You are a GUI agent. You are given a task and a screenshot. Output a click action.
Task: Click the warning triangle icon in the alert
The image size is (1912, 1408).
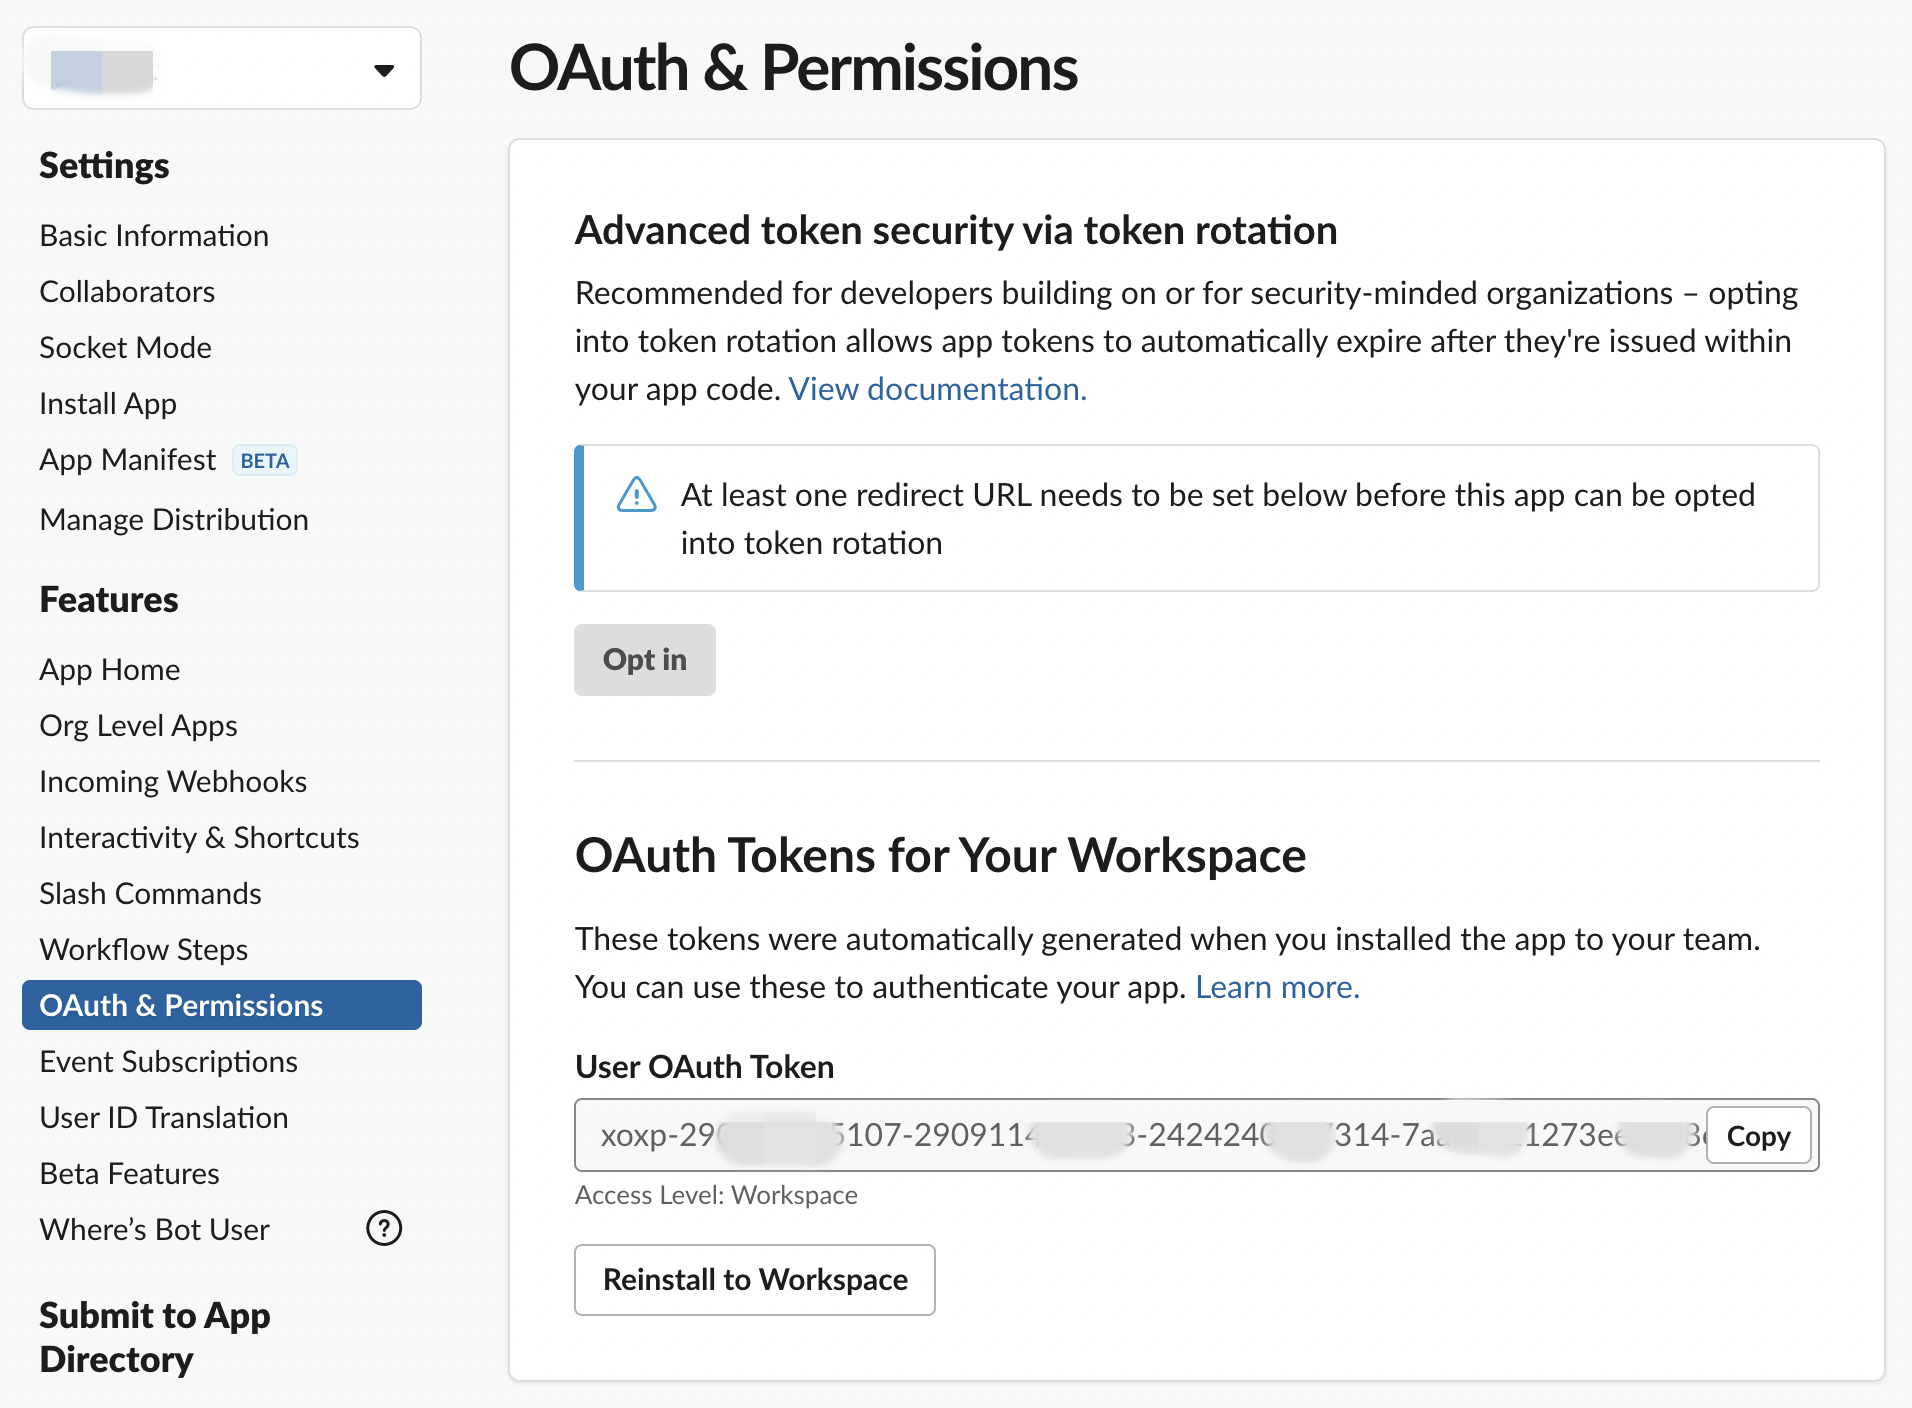(x=636, y=494)
